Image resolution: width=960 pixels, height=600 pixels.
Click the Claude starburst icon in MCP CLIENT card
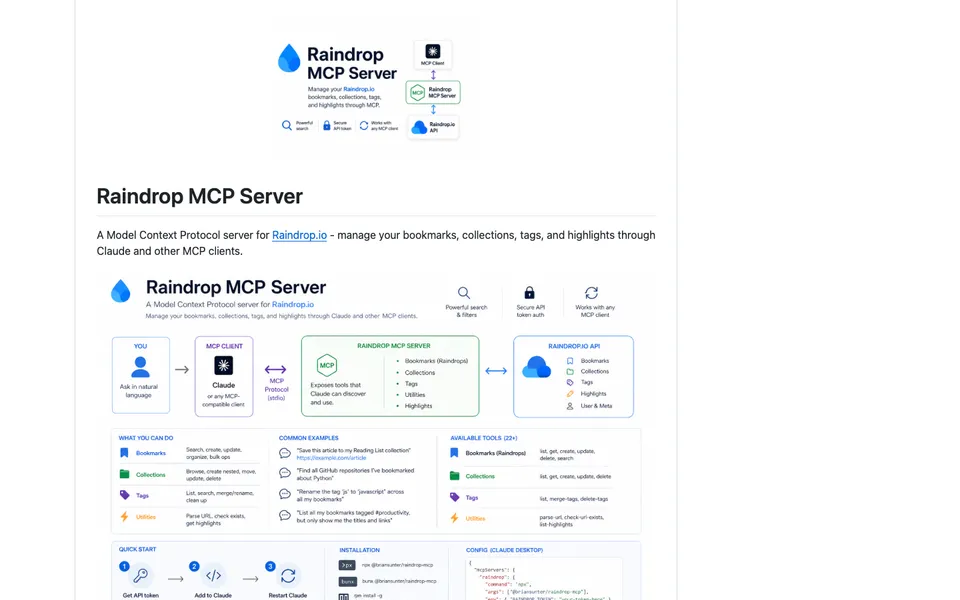(223, 366)
